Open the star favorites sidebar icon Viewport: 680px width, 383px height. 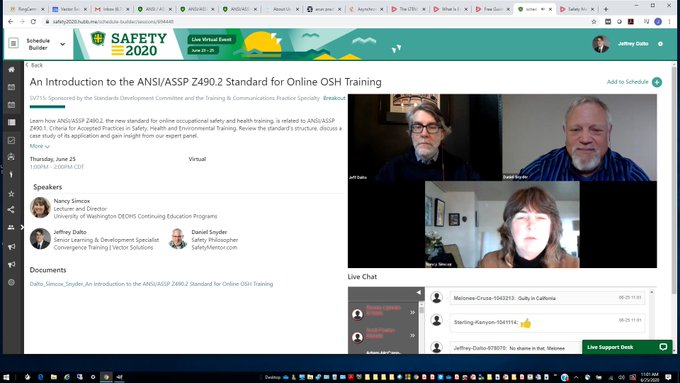12,193
